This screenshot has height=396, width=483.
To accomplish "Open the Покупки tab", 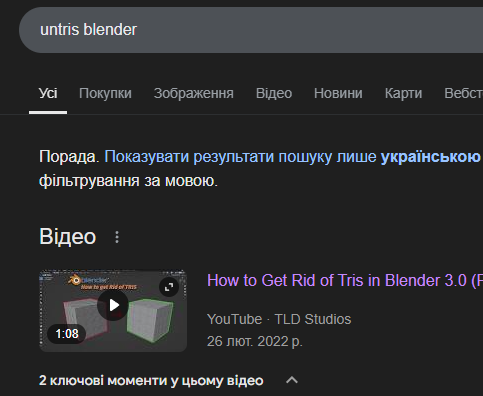I will click(x=105, y=93).
